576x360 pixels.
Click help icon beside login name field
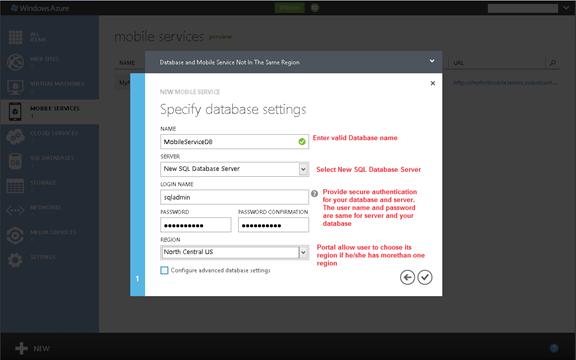[314, 194]
